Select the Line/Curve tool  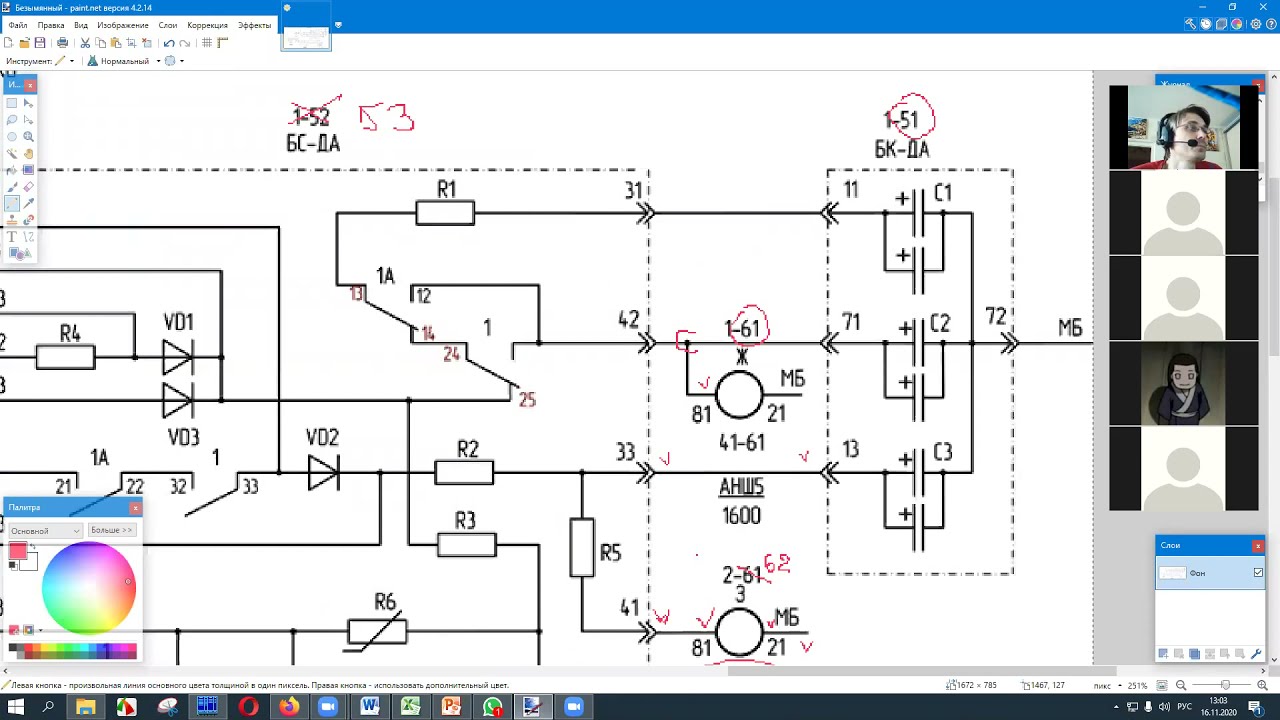(x=28, y=237)
